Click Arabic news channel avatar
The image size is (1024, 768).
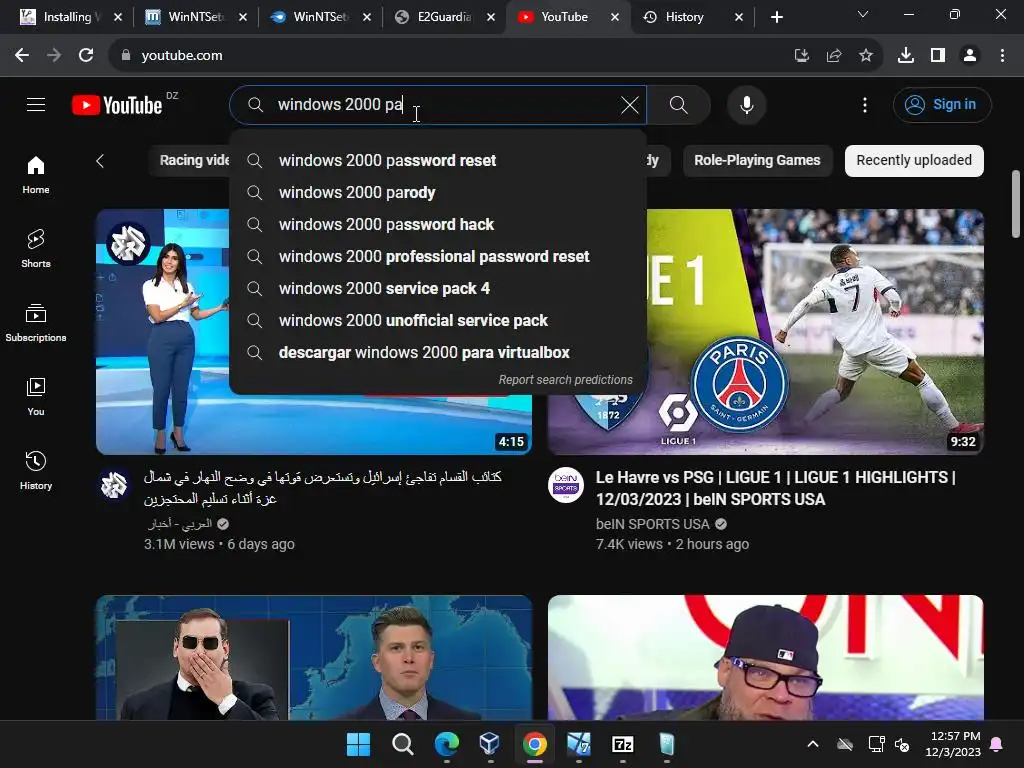pyautogui.click(x=114, y=485)
